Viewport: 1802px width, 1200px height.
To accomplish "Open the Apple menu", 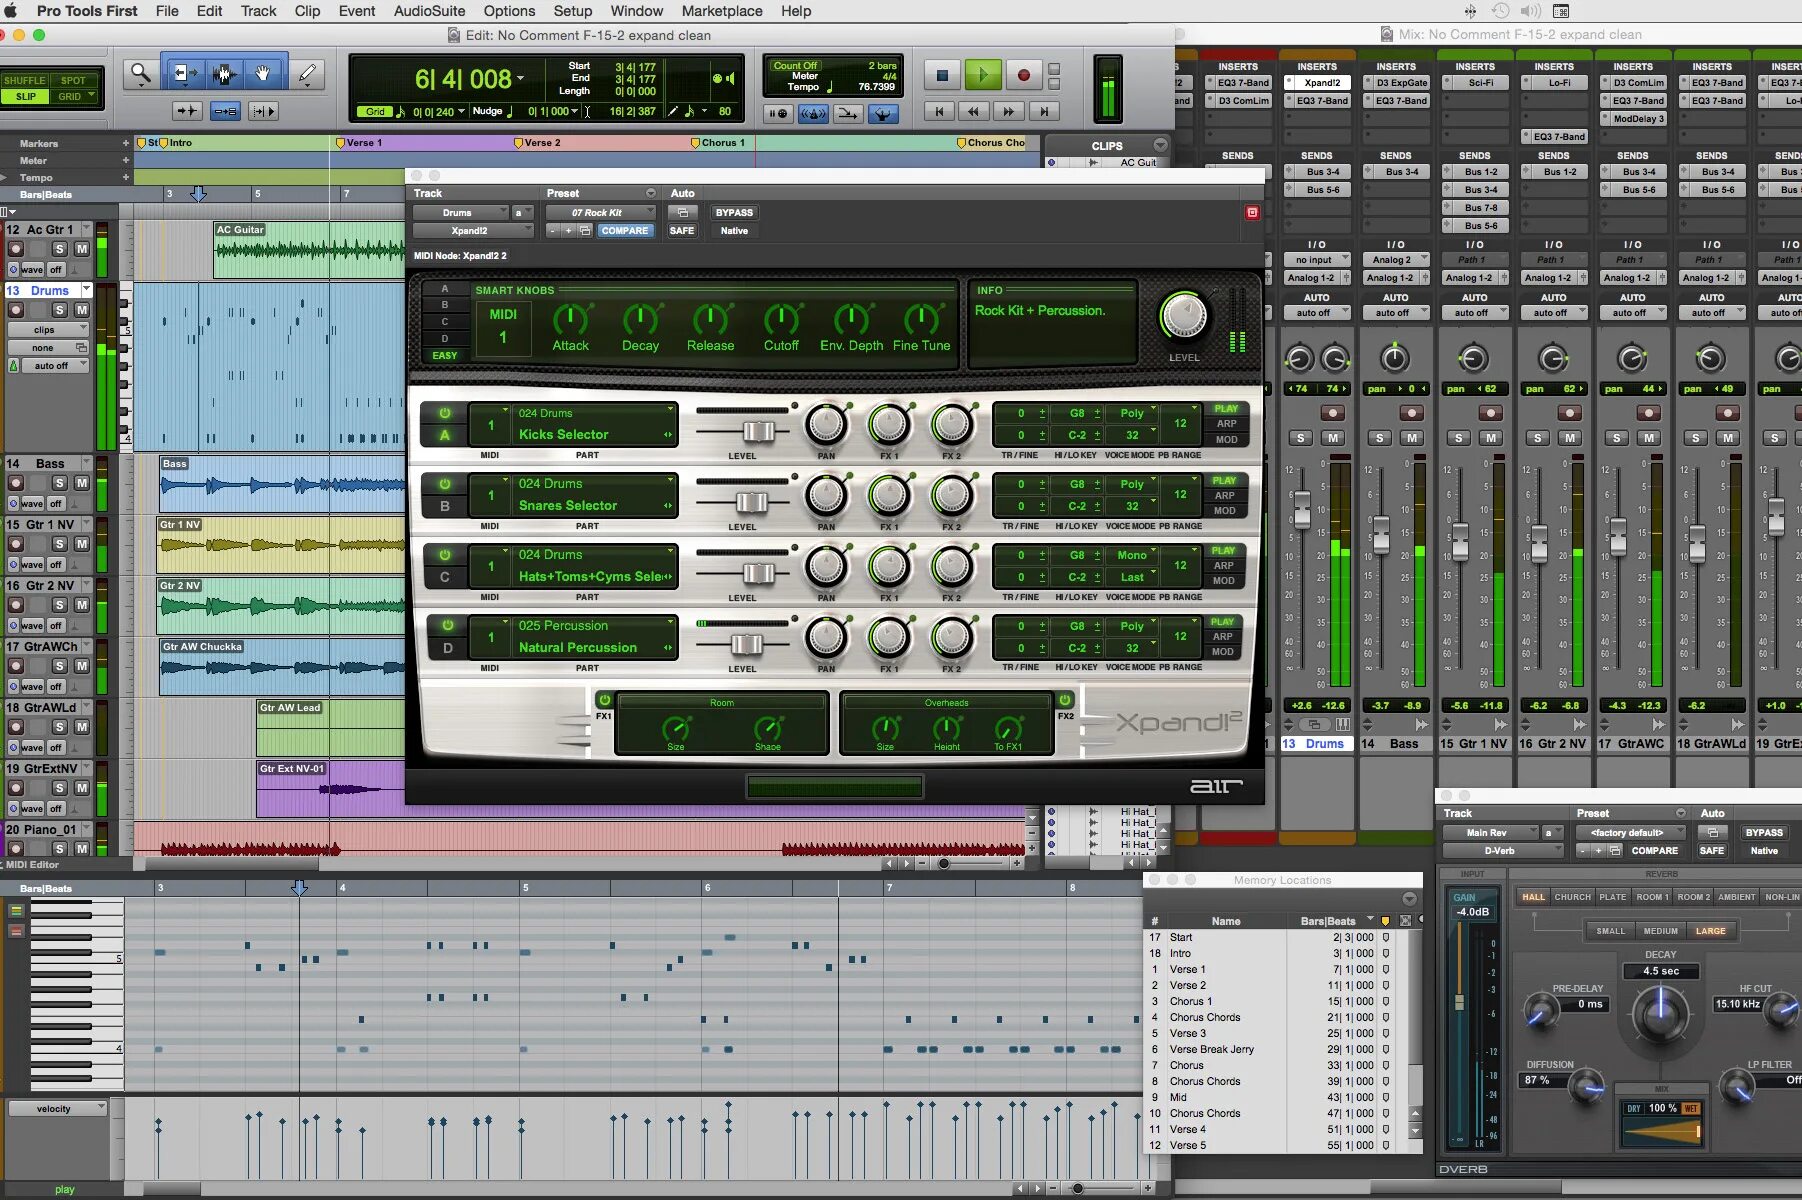I will (11, 11).
